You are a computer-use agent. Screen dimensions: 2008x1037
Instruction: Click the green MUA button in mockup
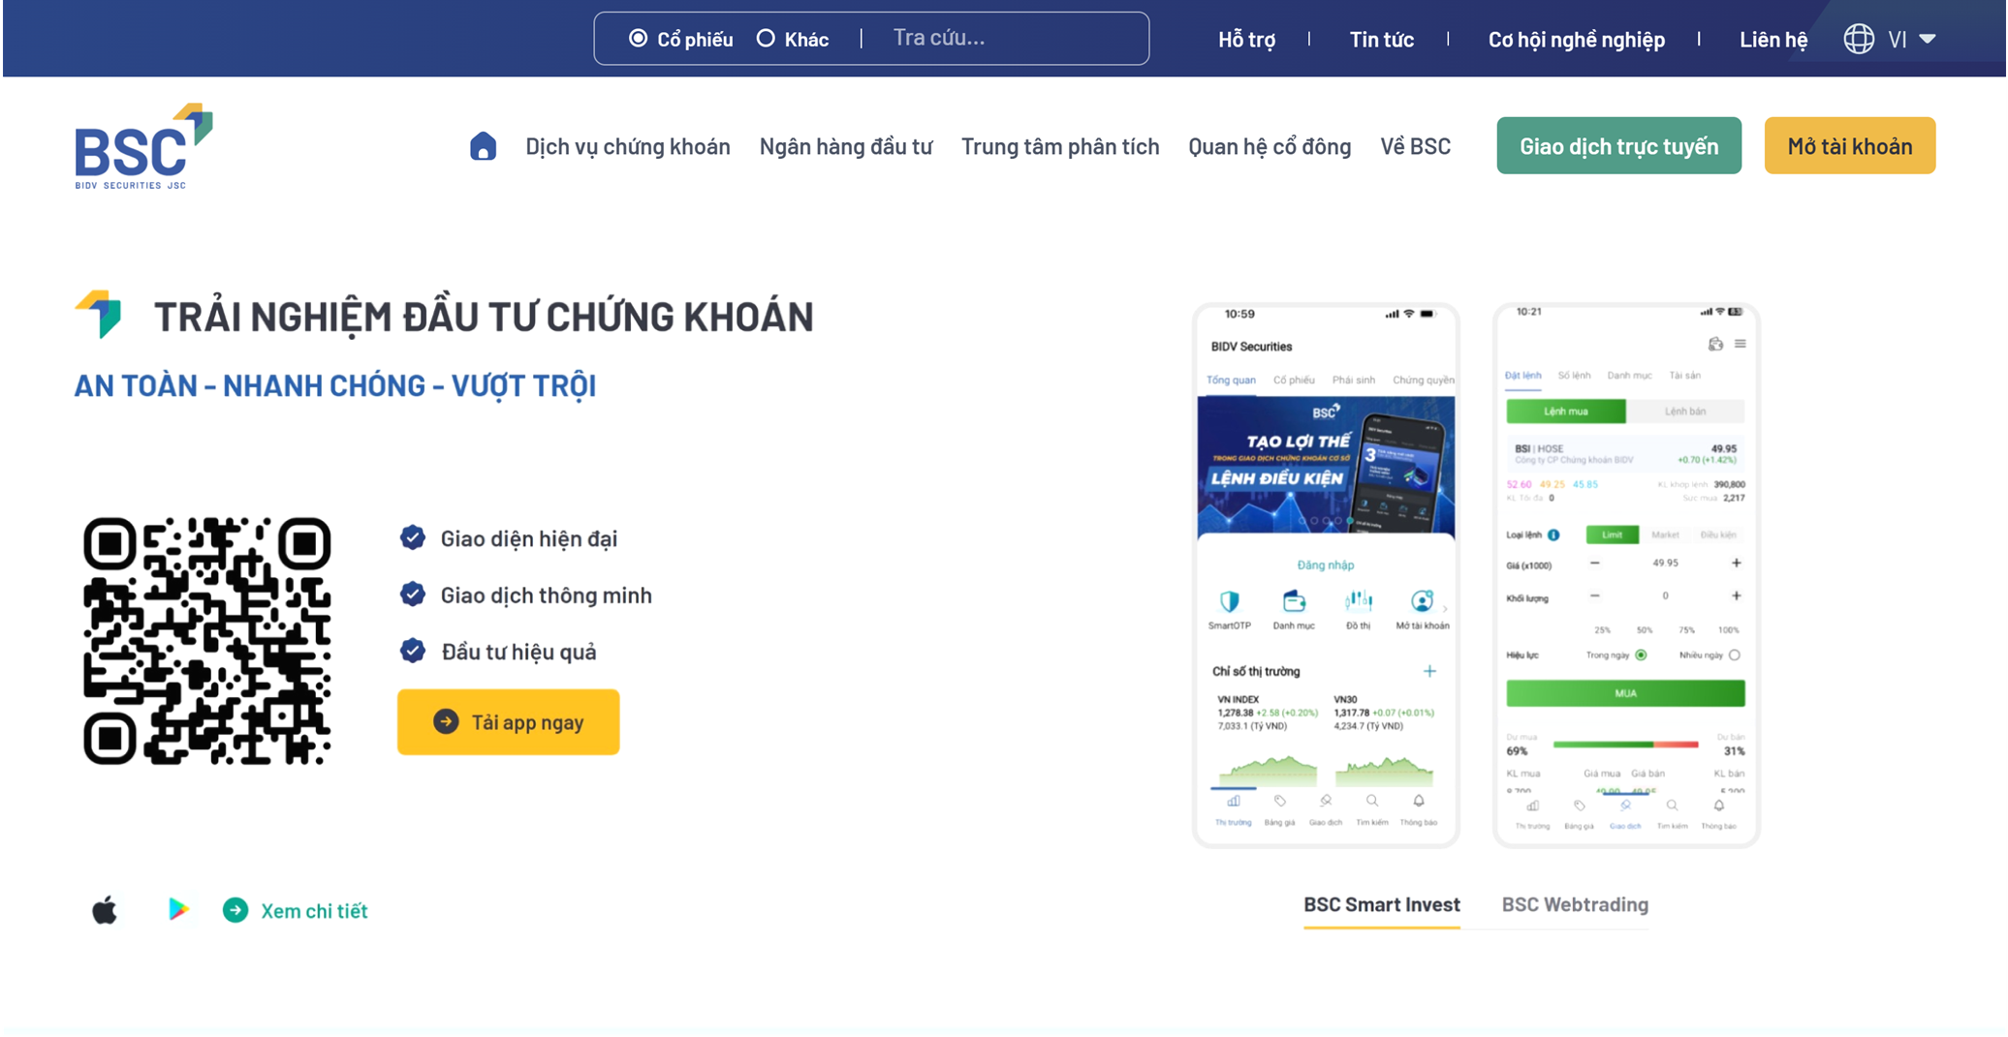coord(1626,693)
